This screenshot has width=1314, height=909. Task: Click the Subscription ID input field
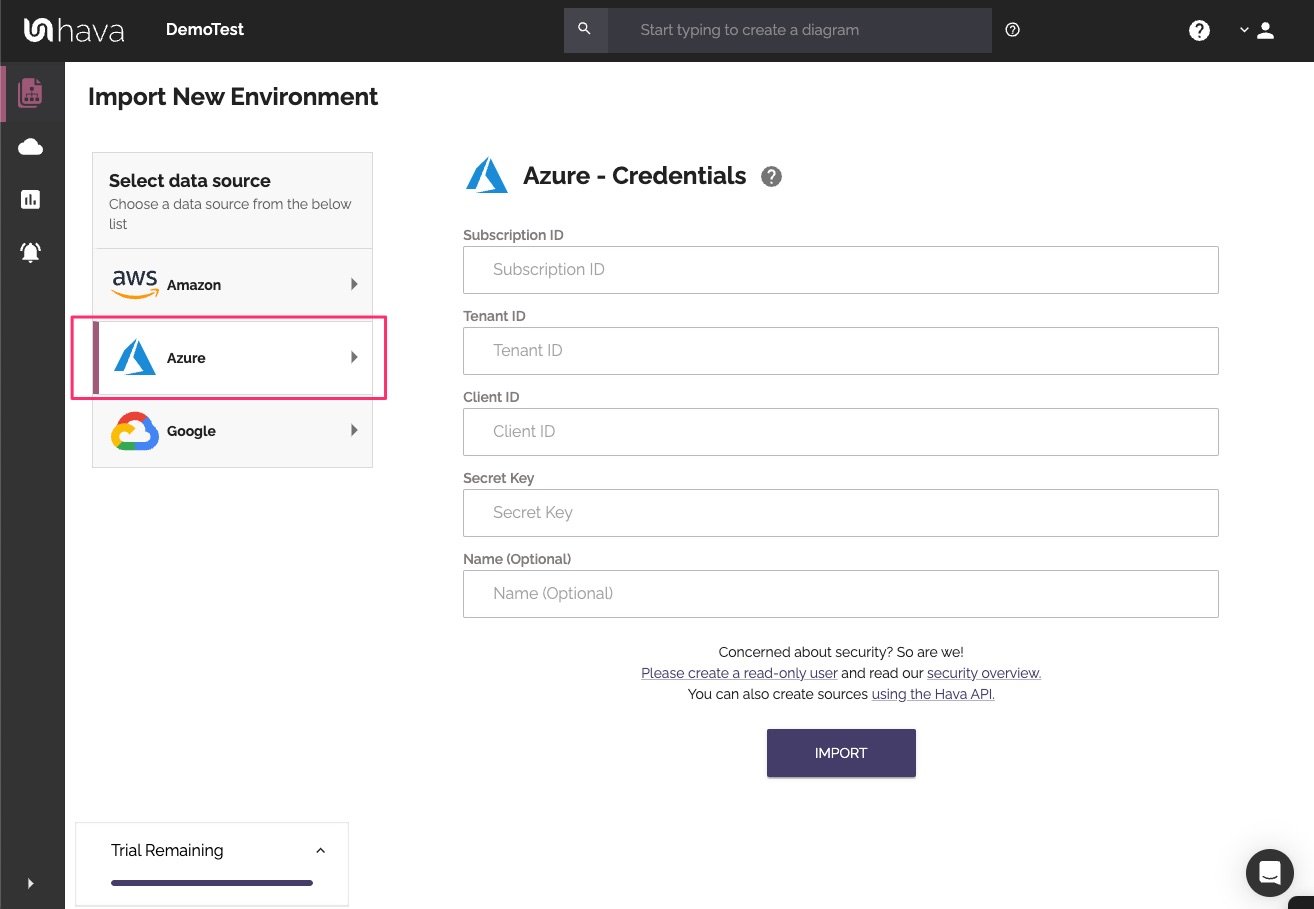(x=841, y=269)
